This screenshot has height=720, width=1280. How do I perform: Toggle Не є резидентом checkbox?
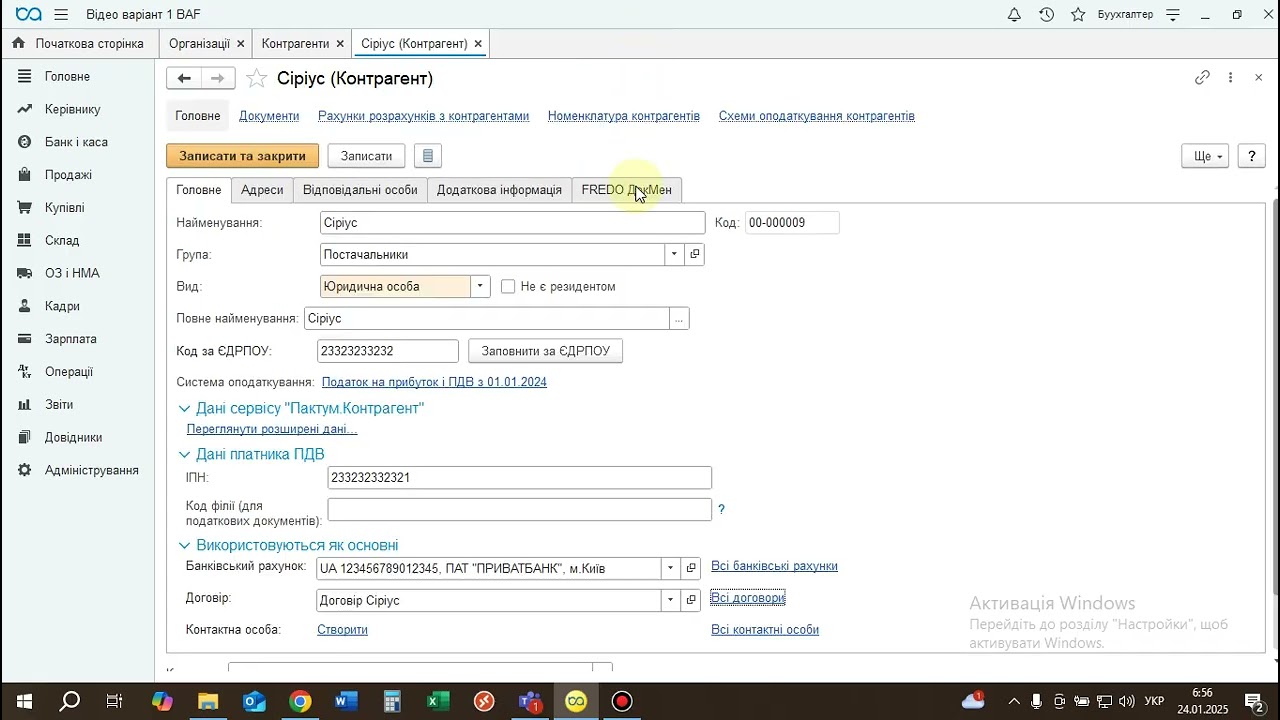(x=508, y=286)
